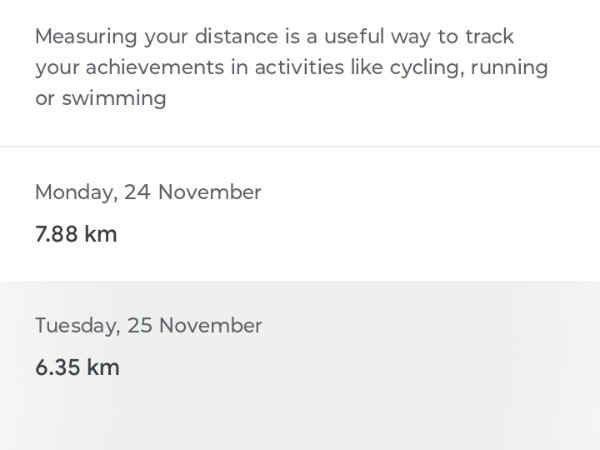Click the 6.35 km distance value
The width and height of the screenshot is (600, 450).
pyautogui.click(x=77, y=367)
